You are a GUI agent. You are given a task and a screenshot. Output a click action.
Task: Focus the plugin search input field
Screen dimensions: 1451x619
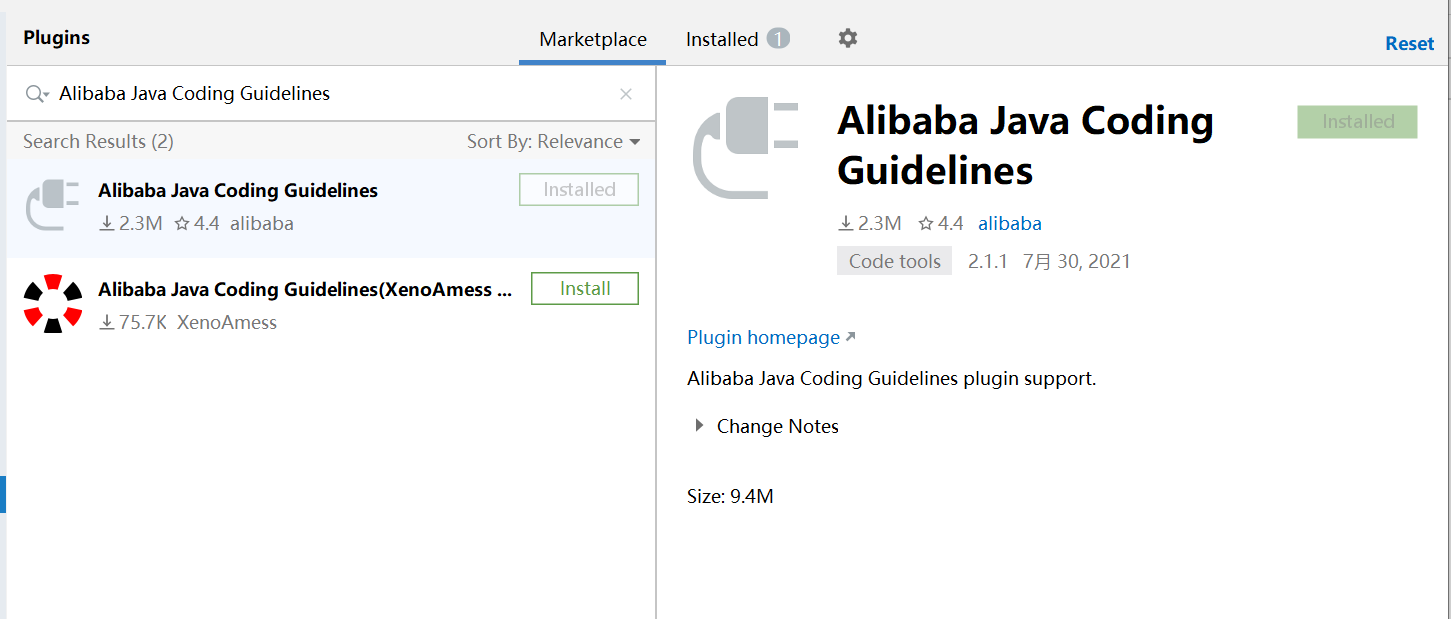click(330, 94)
